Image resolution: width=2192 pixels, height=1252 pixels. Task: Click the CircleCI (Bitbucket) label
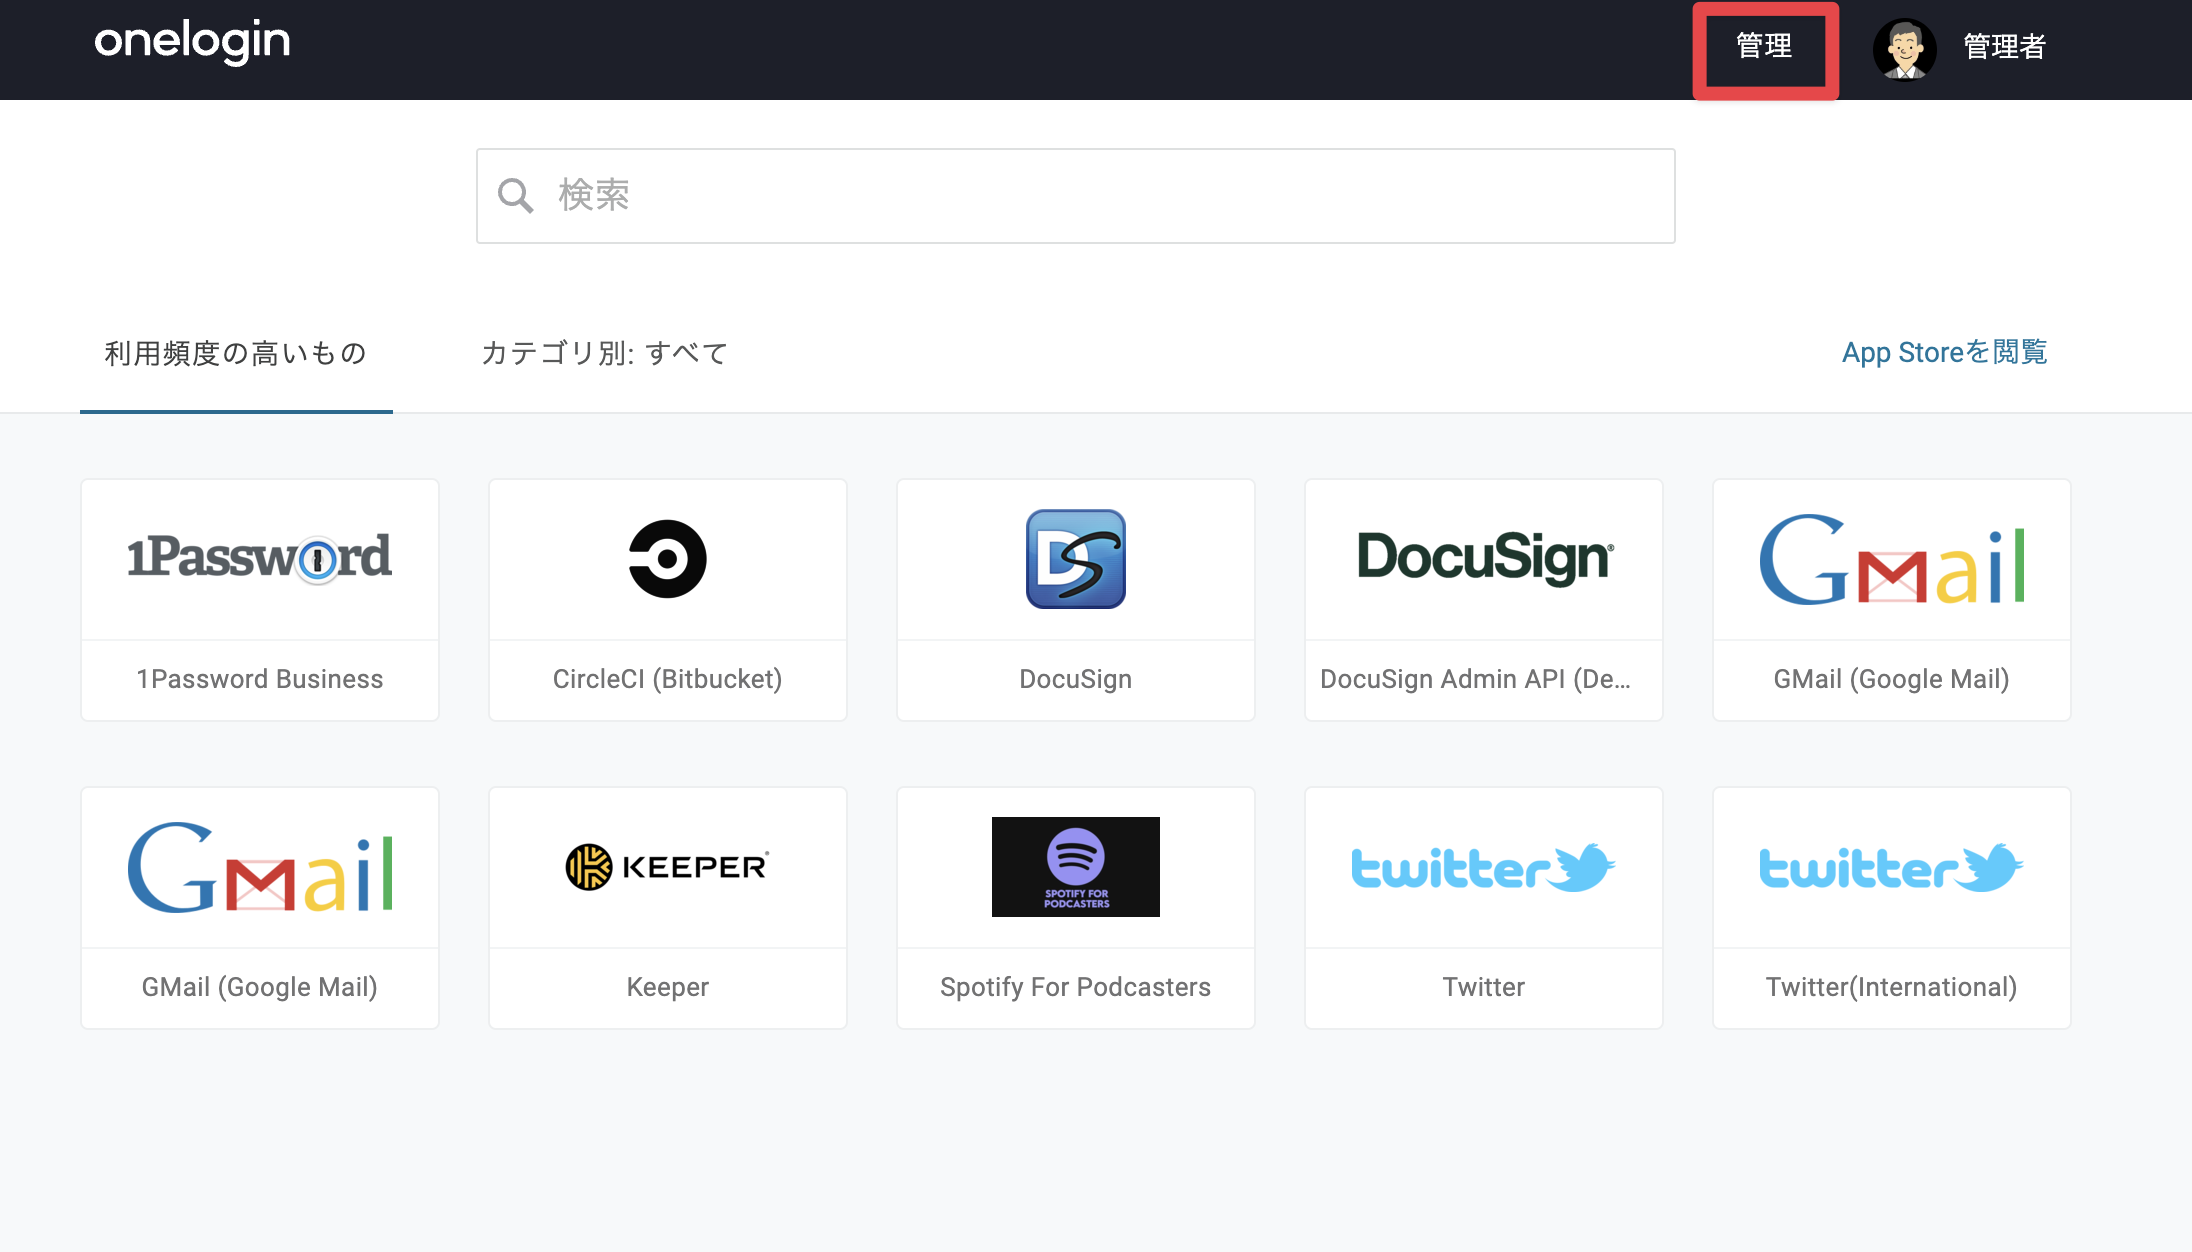point(668,679)
